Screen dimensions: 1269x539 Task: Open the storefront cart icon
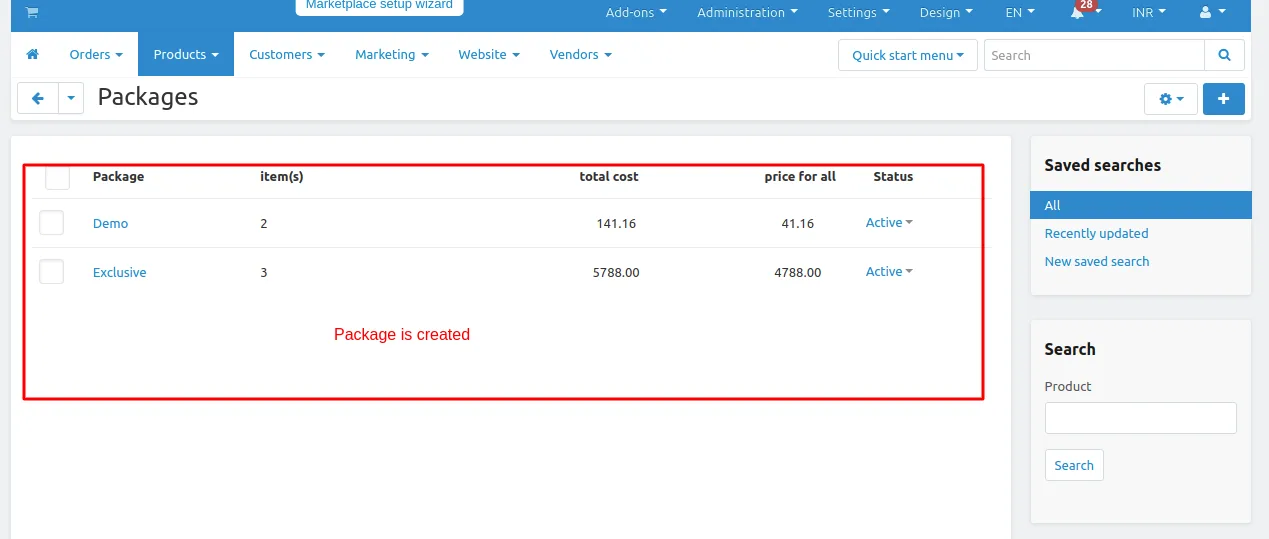[31, 13]
